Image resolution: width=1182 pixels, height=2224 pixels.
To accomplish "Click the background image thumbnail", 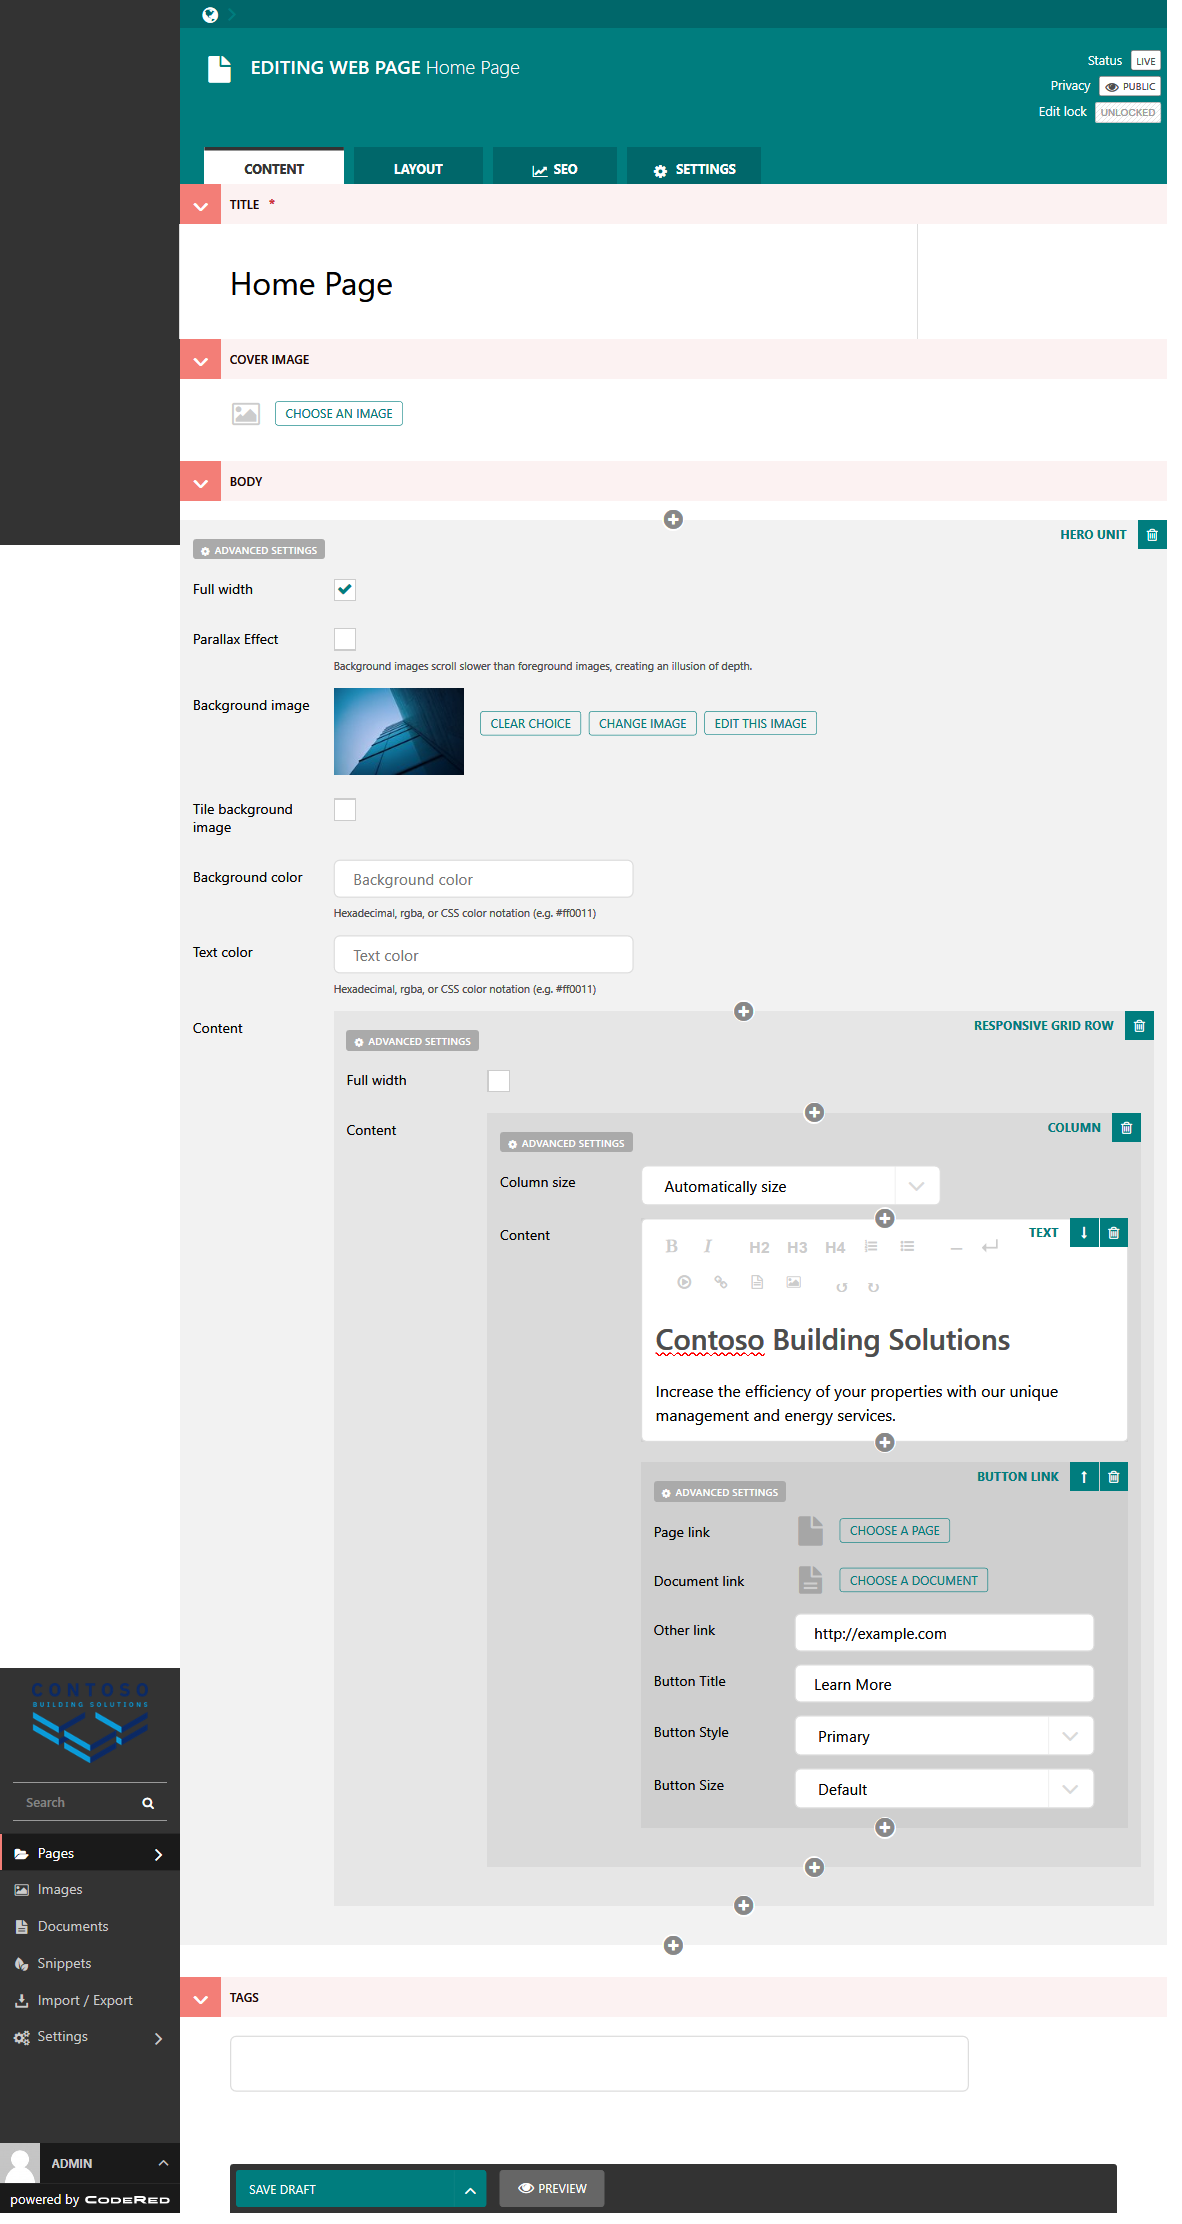I will [398, 731].
